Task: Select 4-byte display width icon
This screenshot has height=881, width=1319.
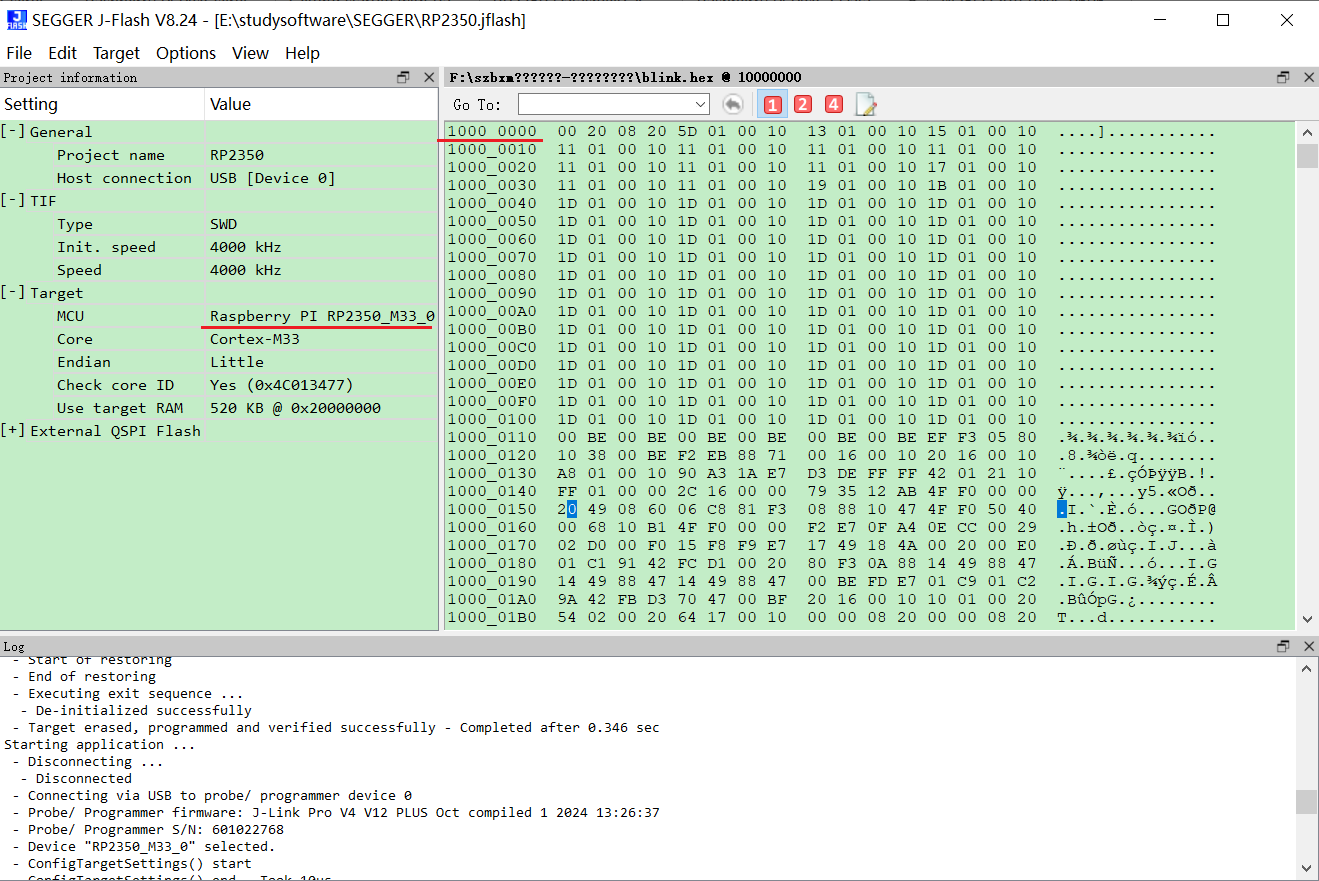Action: coord(834,104)
